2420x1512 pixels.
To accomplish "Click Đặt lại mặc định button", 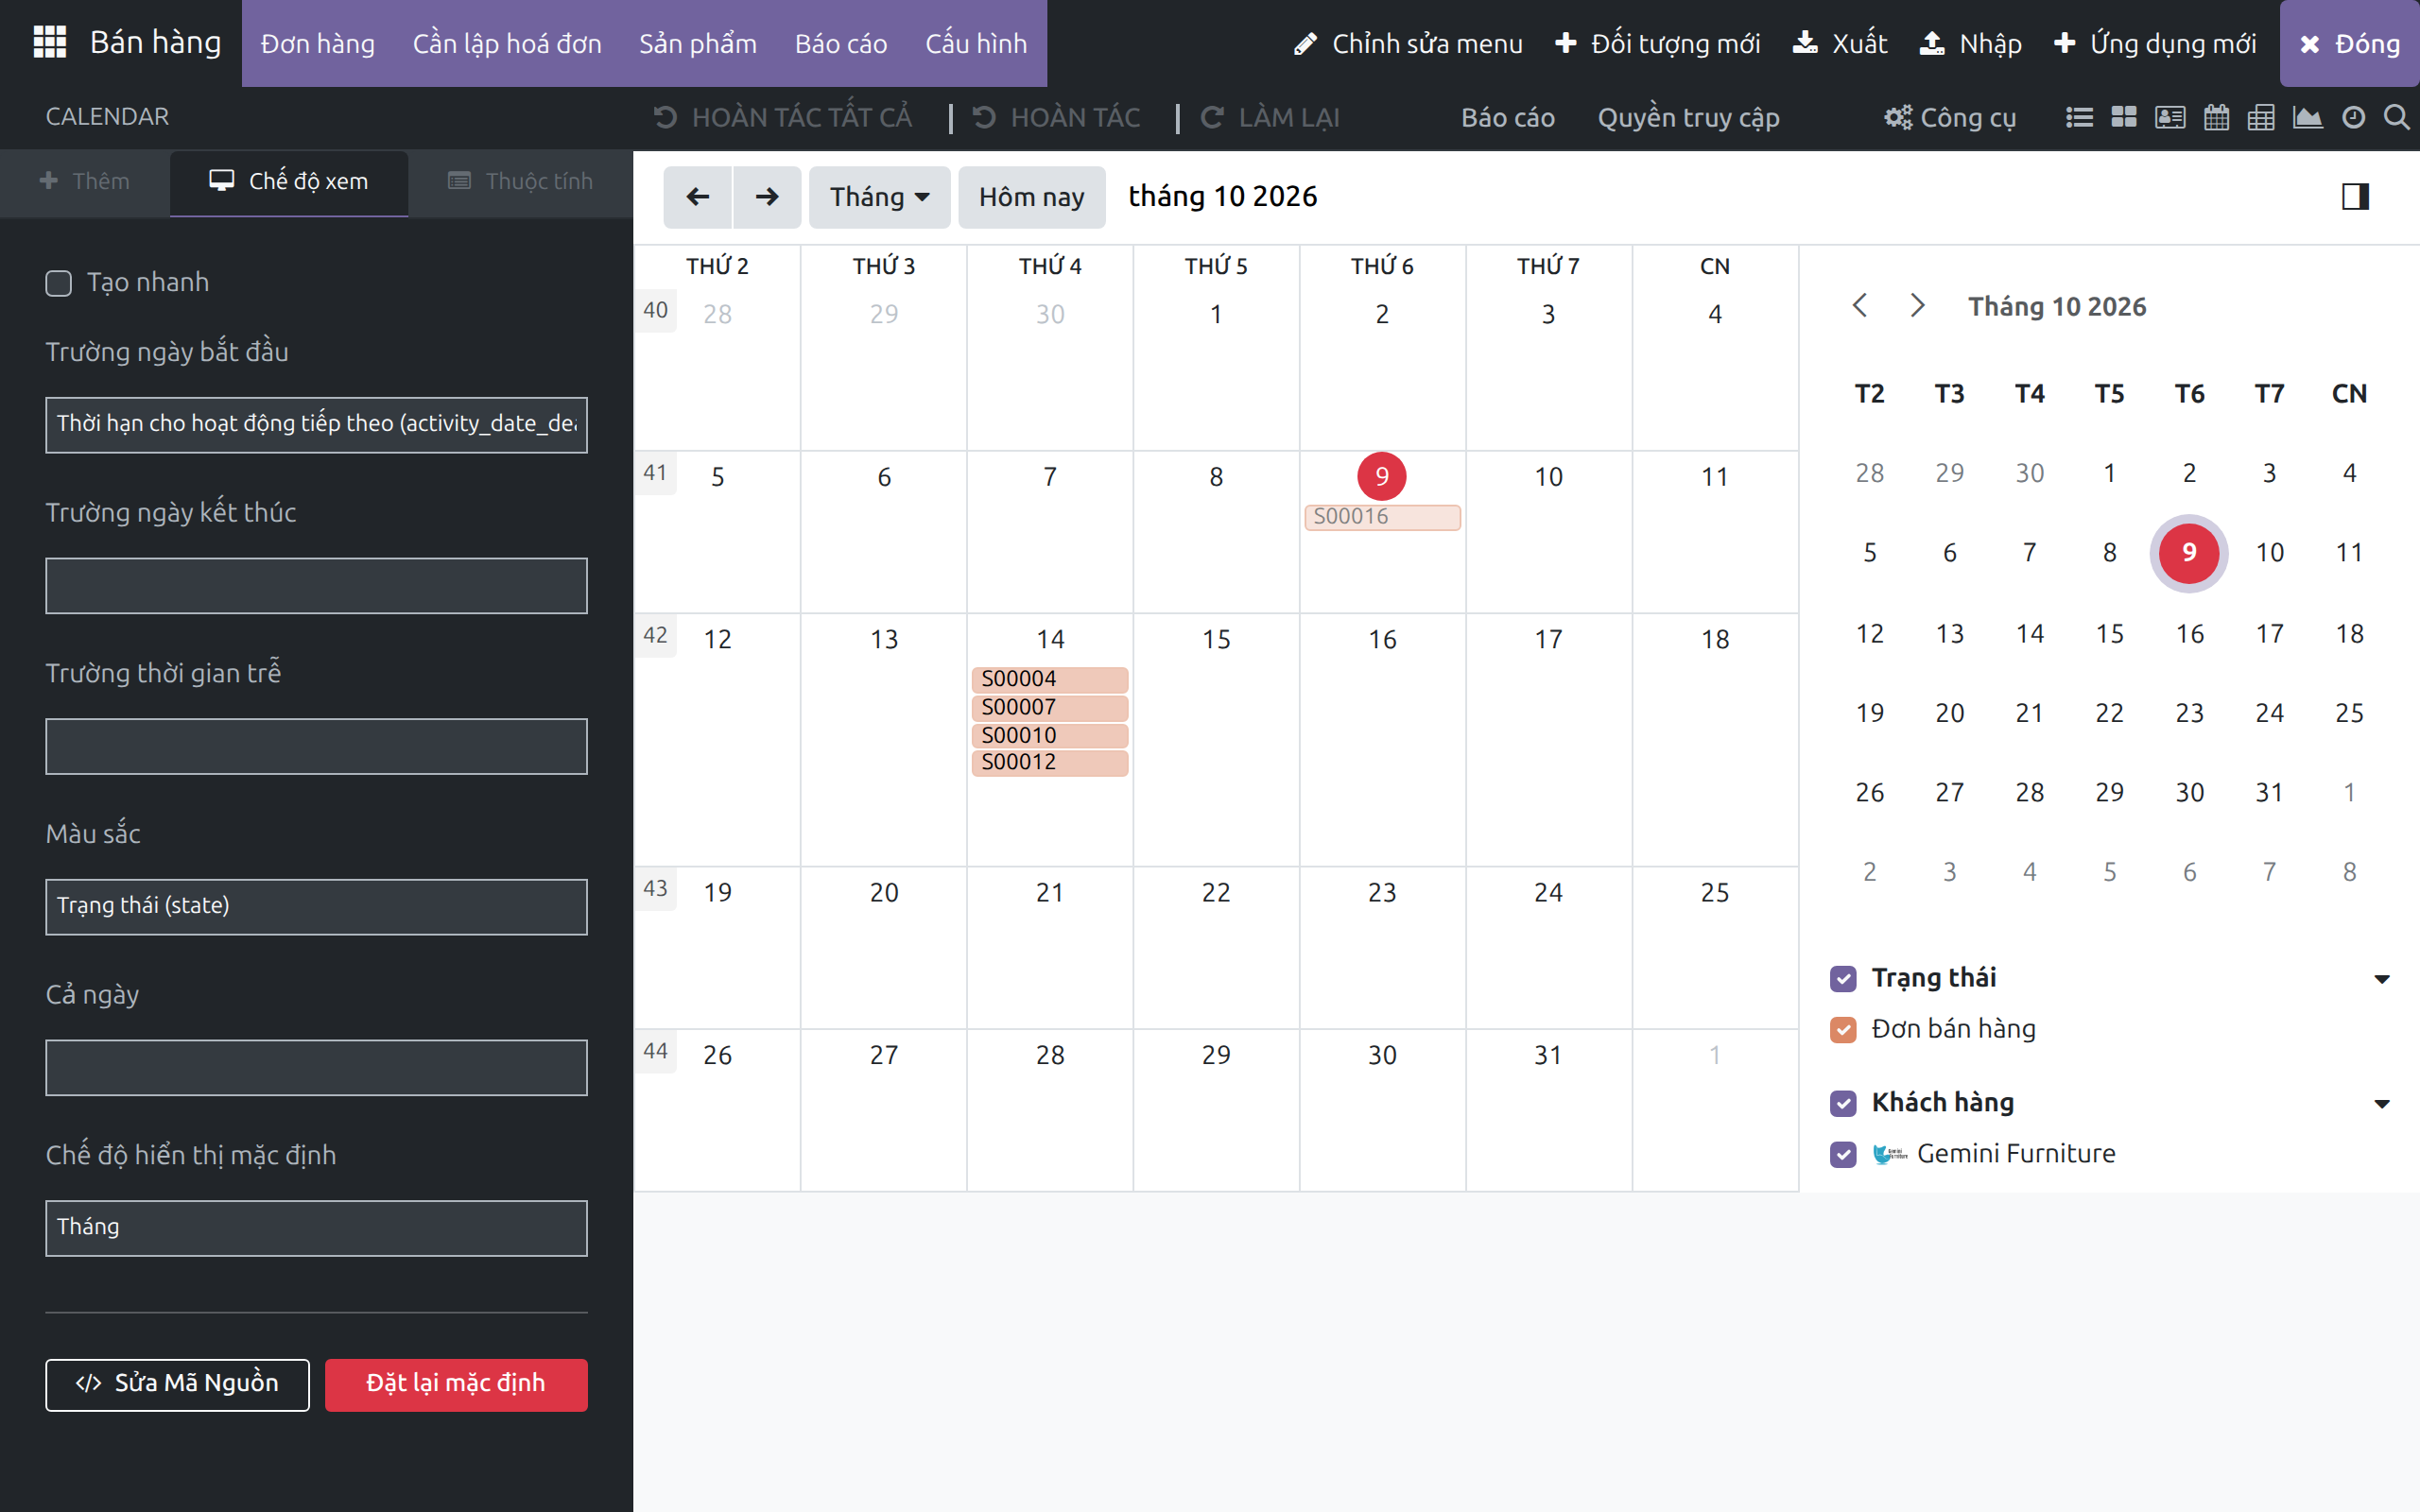I will 456,1384.
